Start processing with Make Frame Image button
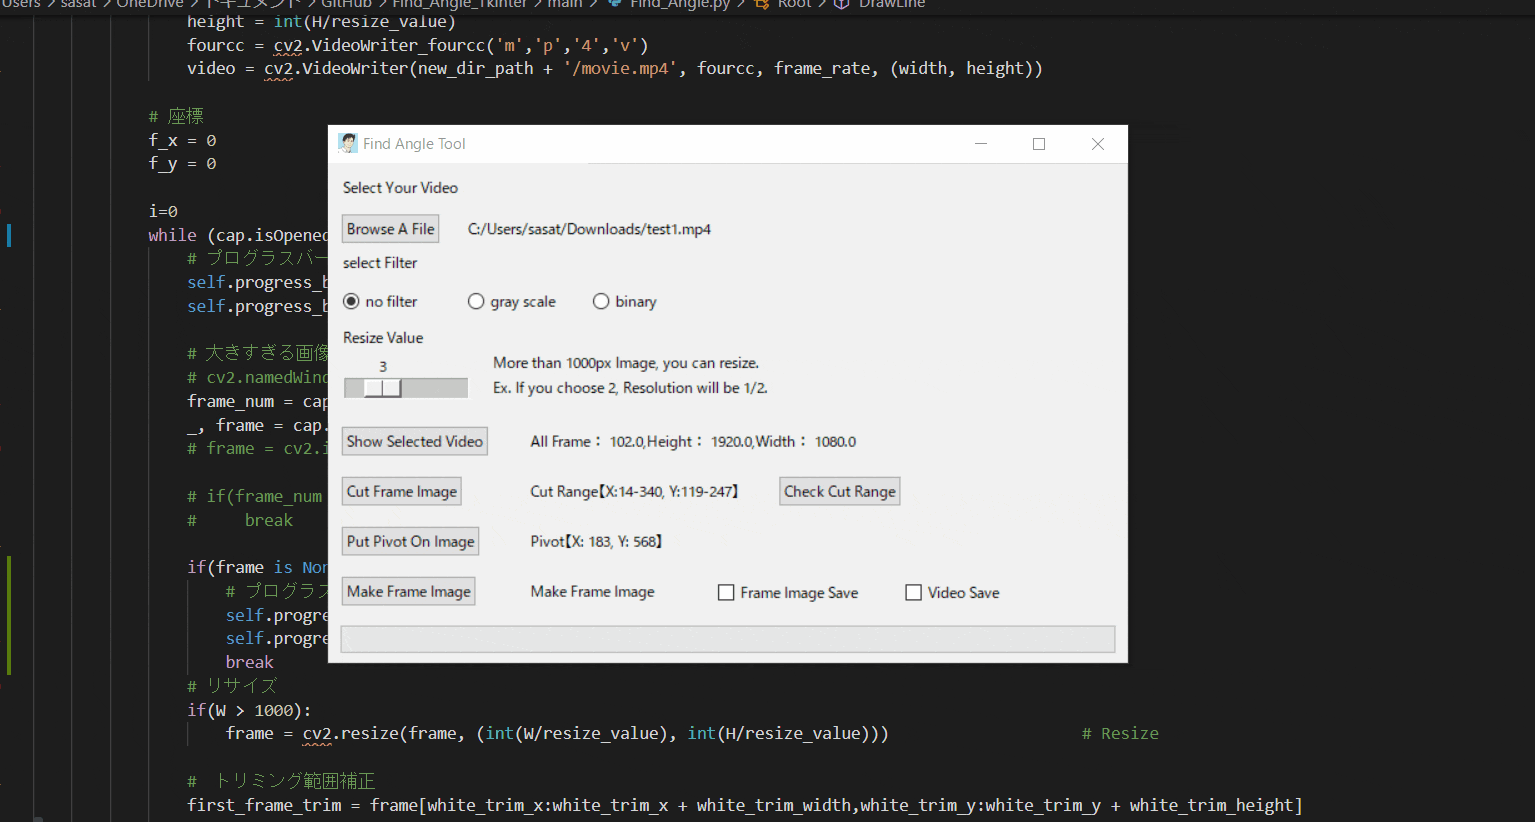The width and height of the screenshot is (1535, 822). (408, 591)
